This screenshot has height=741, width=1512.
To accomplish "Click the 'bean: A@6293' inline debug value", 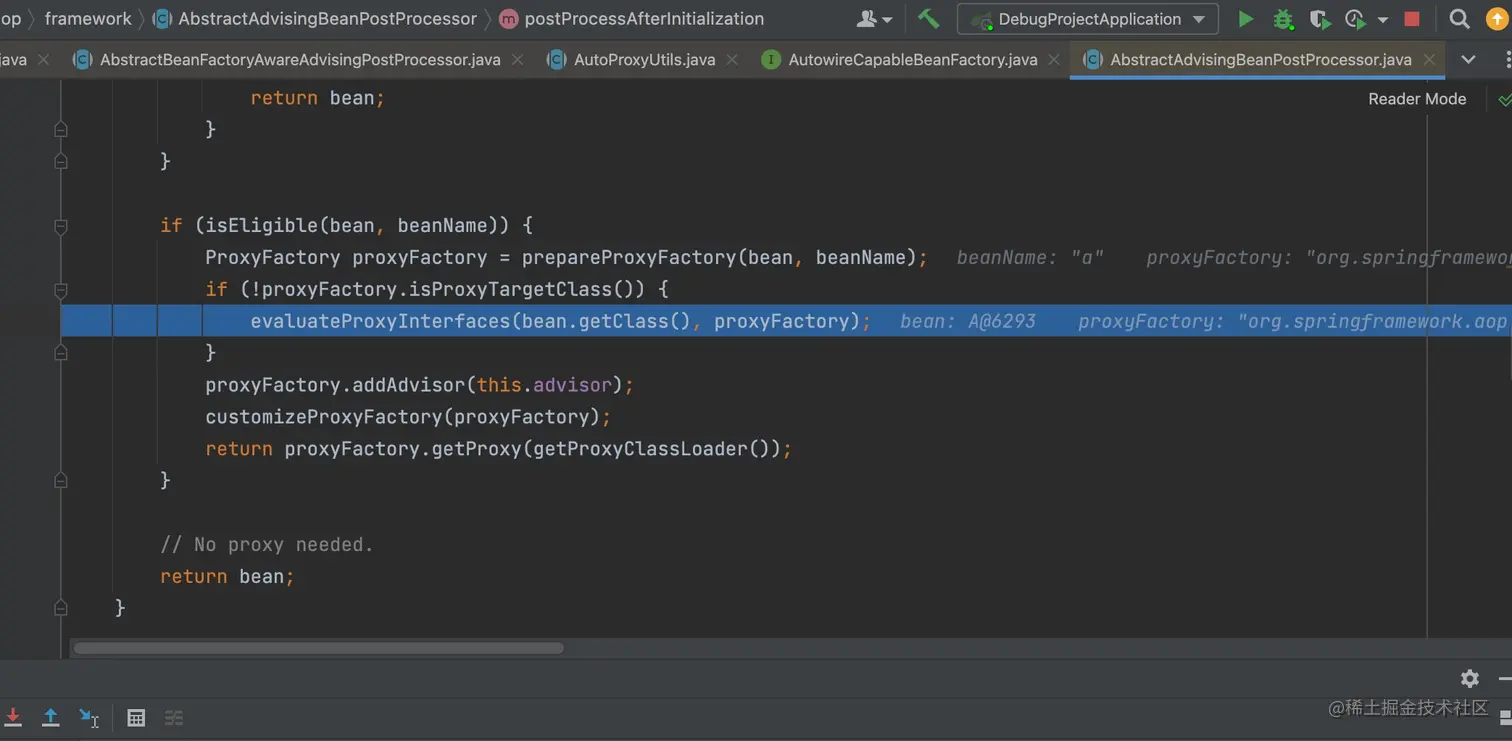I will [x=968, y=321].
